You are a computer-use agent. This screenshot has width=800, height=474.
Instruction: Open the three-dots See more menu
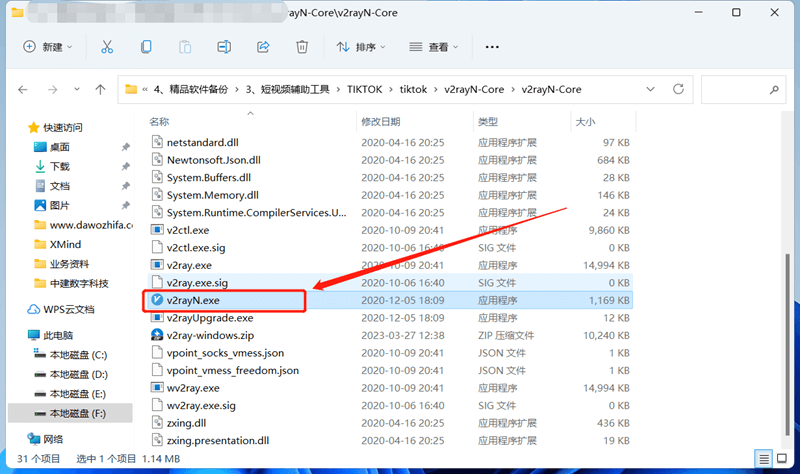(x=492, y=47)
